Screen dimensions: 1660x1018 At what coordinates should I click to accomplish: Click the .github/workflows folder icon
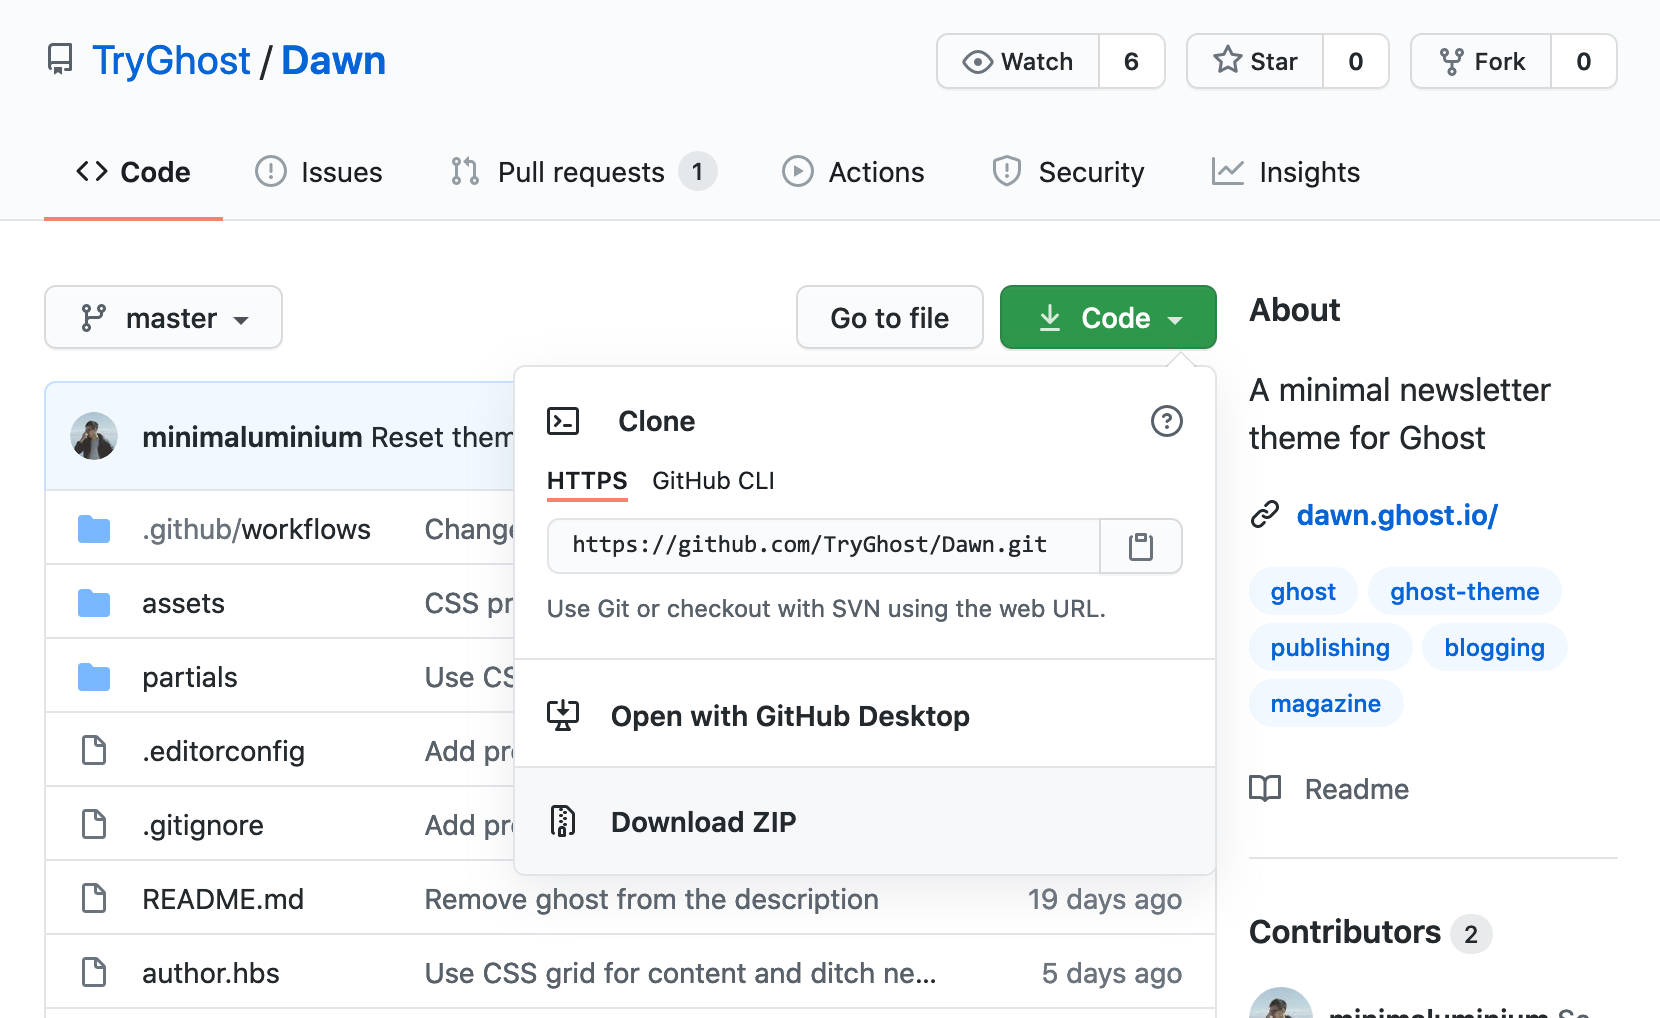[94, 529]
